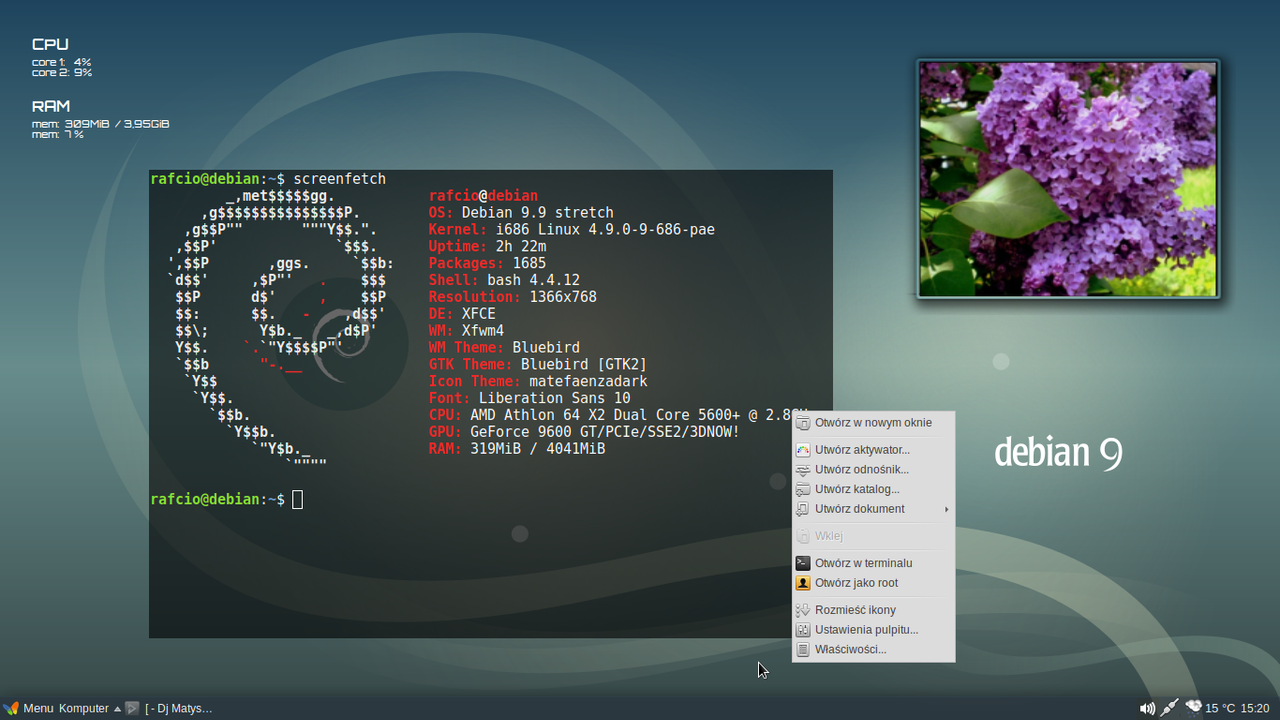Open the volume speaker tray icon

(1147, 708)
